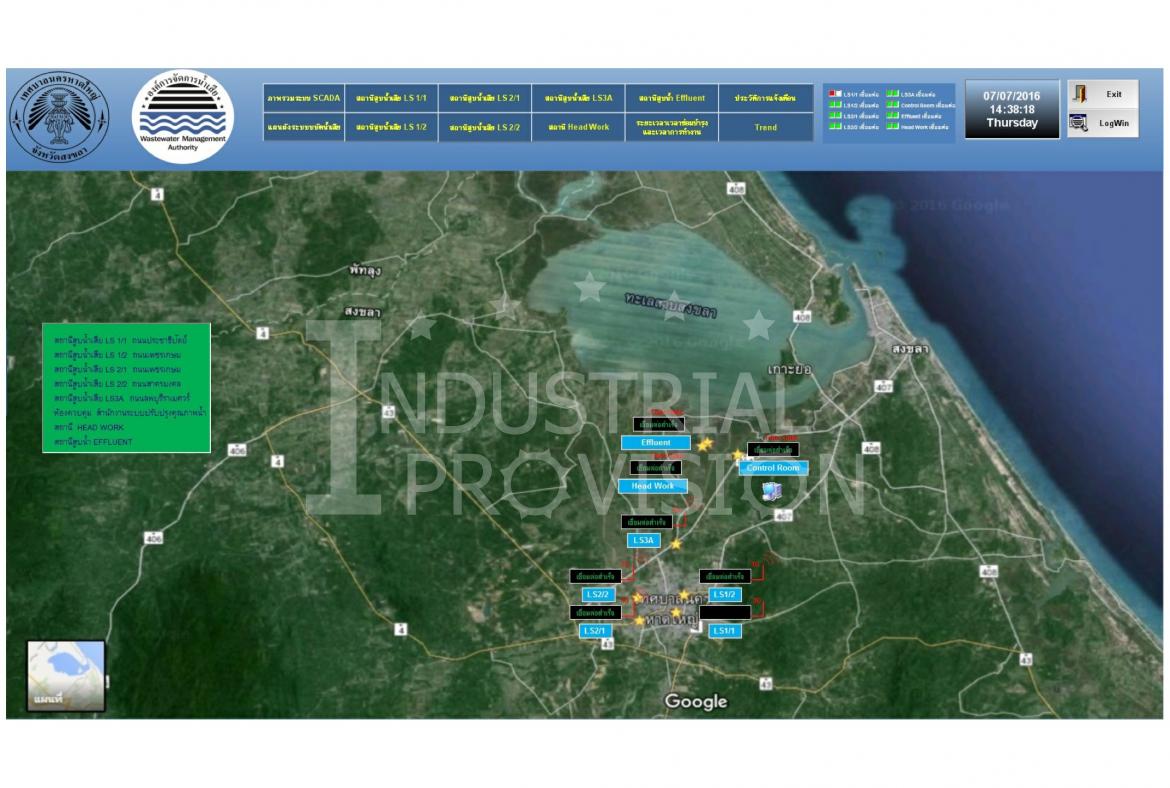This screenshot has height=788, width=1170.
Task: Click the star marker beside LS3A label
Action: (676, 544)
